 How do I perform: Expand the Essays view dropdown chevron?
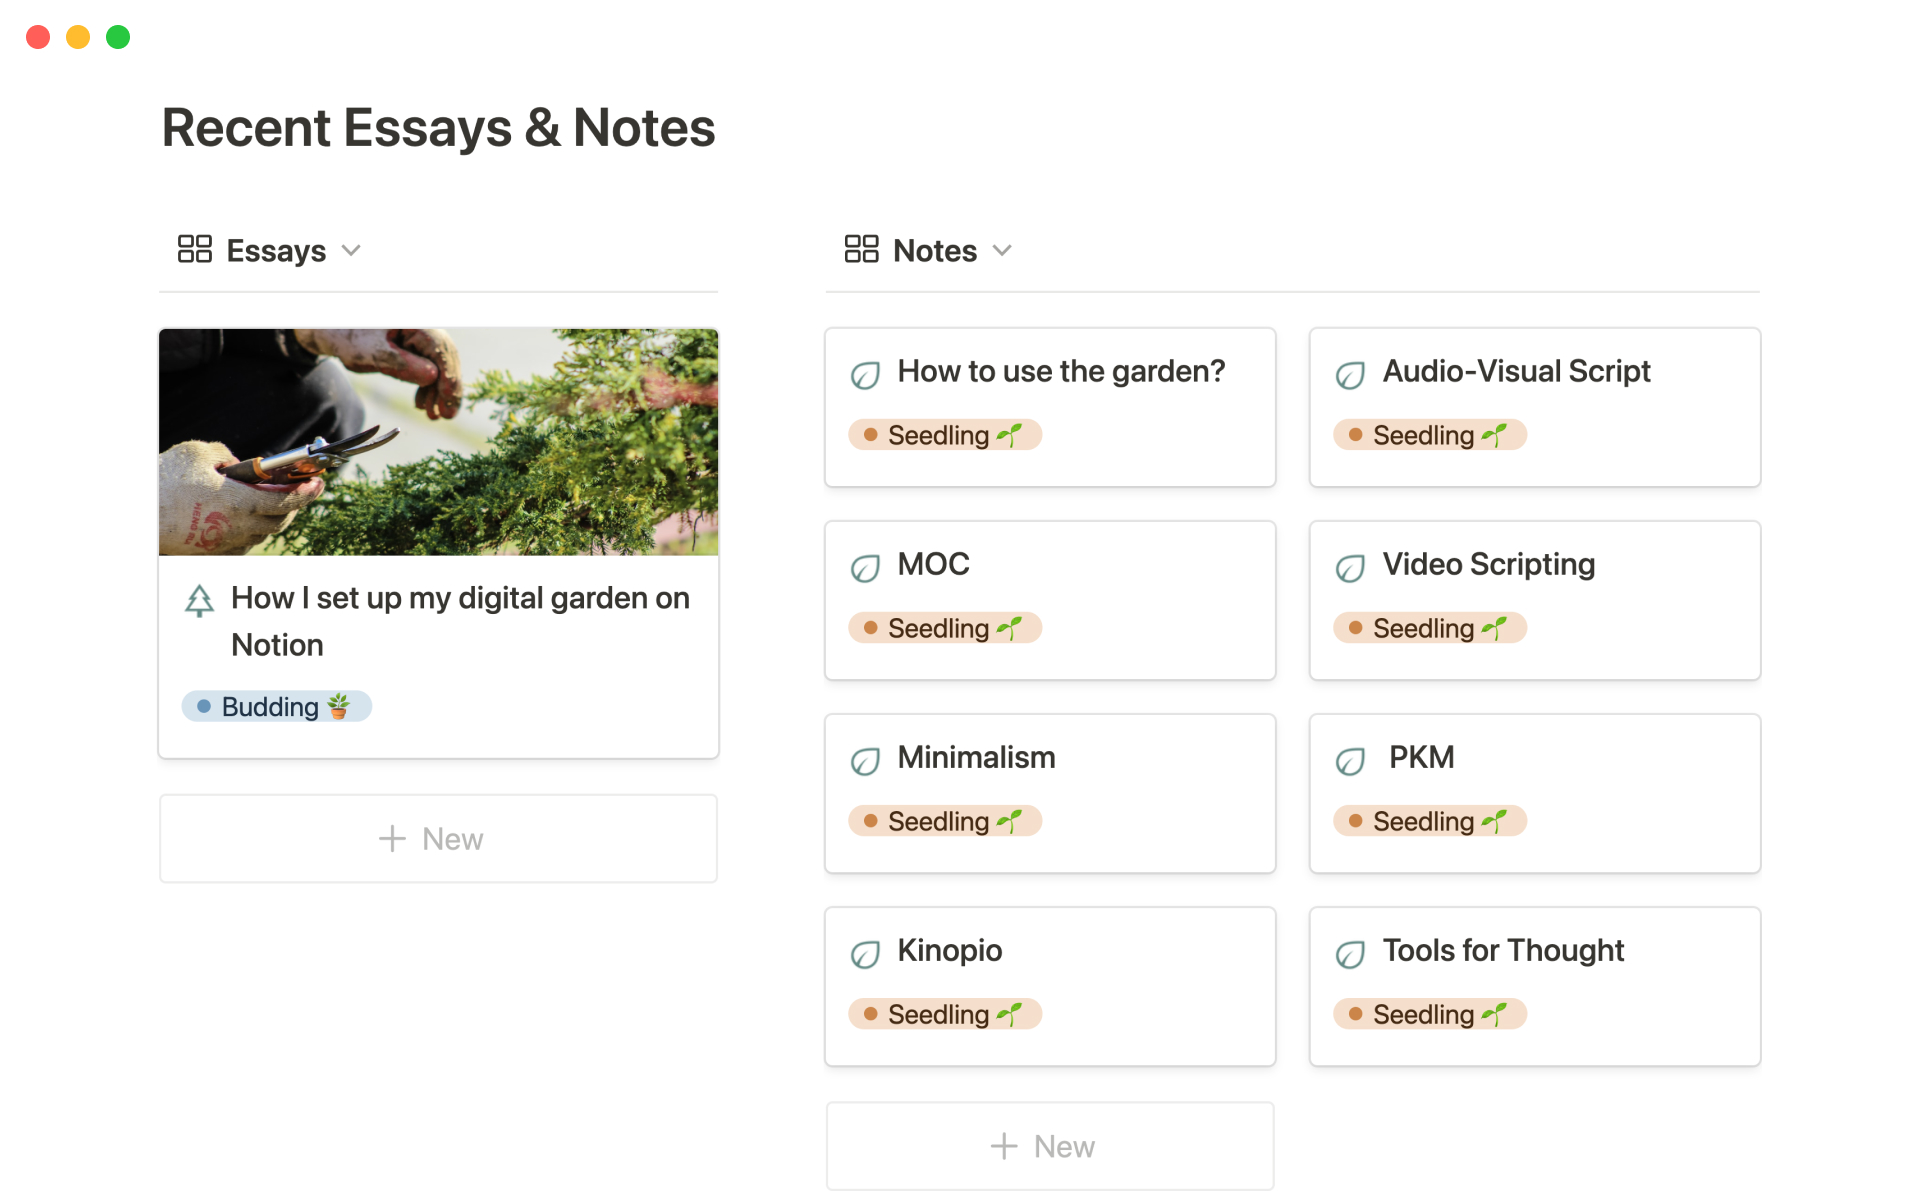coord(351,250)
